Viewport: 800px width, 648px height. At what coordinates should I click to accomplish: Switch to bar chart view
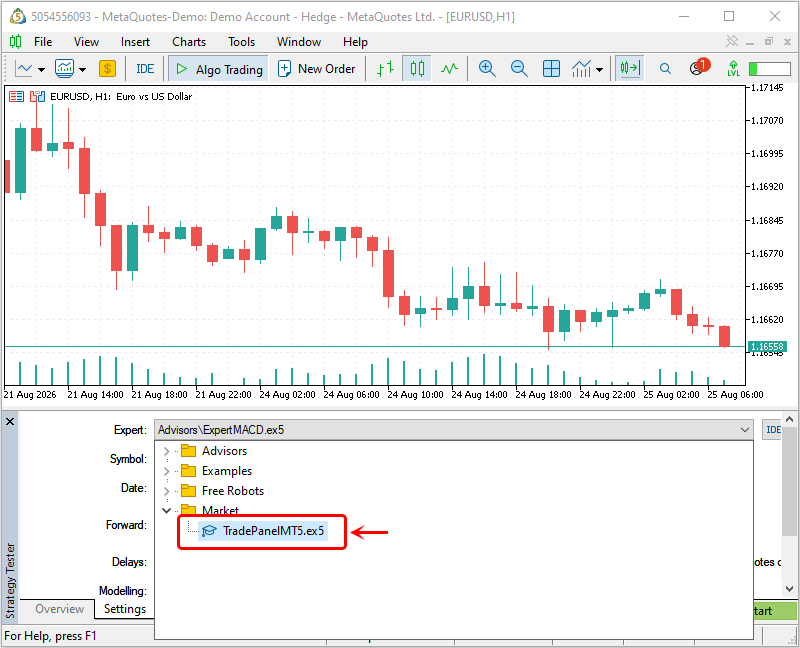pos(385,68)
